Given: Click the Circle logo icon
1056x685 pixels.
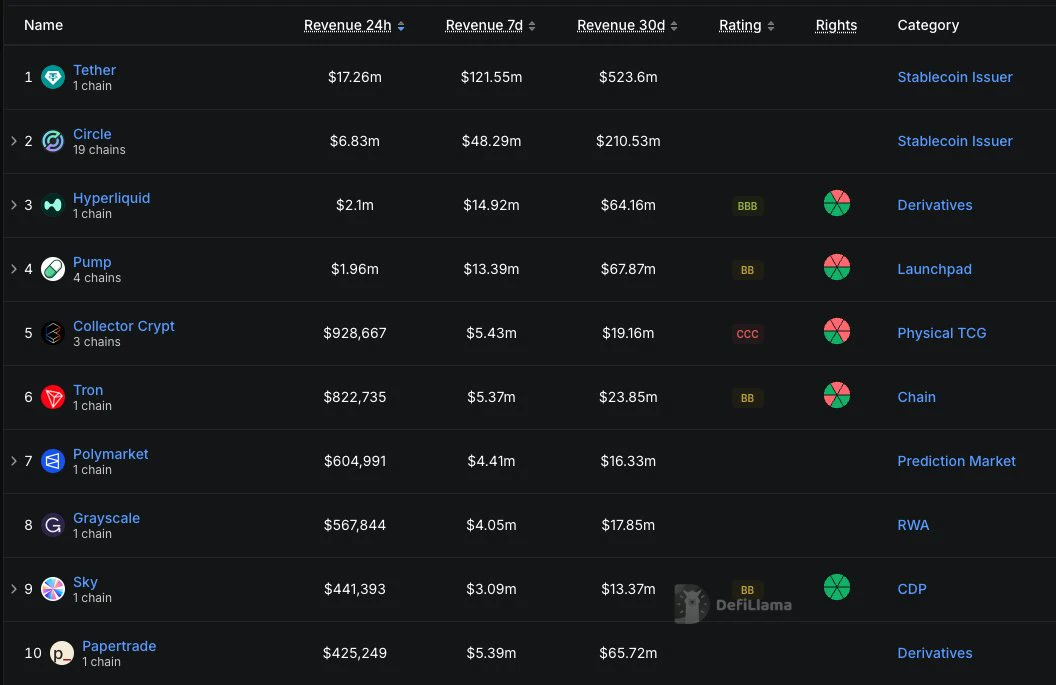Looking at the screenshot, I should pos(53,141).
